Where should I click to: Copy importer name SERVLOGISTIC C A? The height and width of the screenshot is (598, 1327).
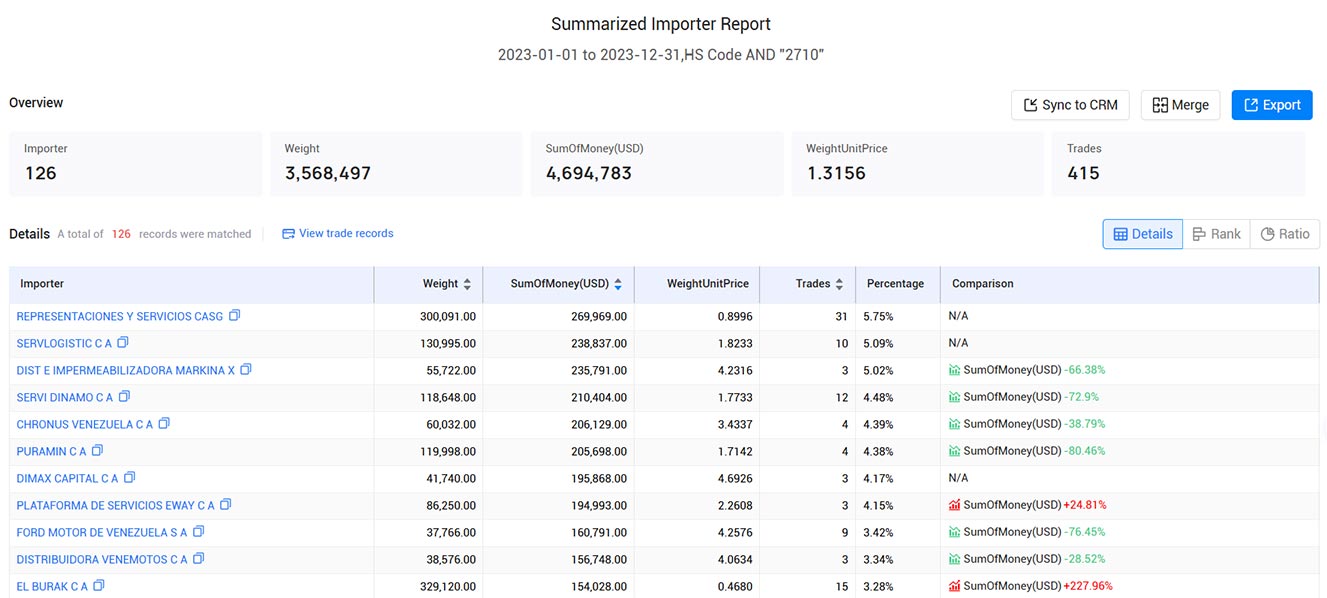123,343
